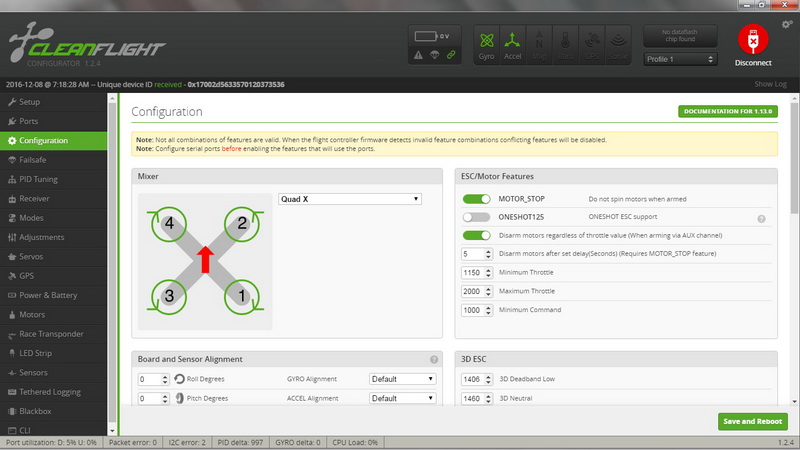This screenshot has width=800, height=450.
Task: Click the parachute failsafe status icon
Action: pyautogui.click(x=435, y=55)
